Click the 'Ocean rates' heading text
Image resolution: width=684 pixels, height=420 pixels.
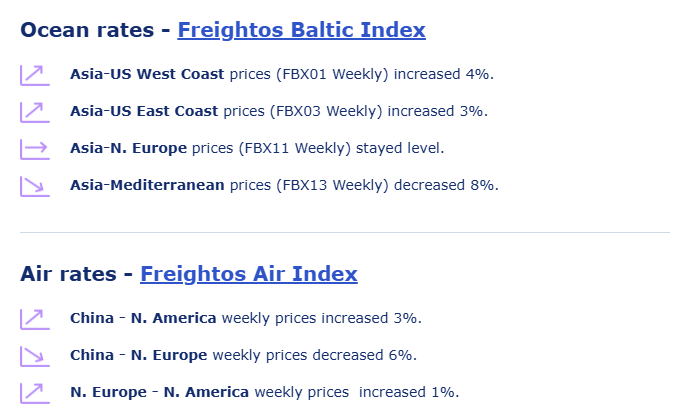coord(87,31)
